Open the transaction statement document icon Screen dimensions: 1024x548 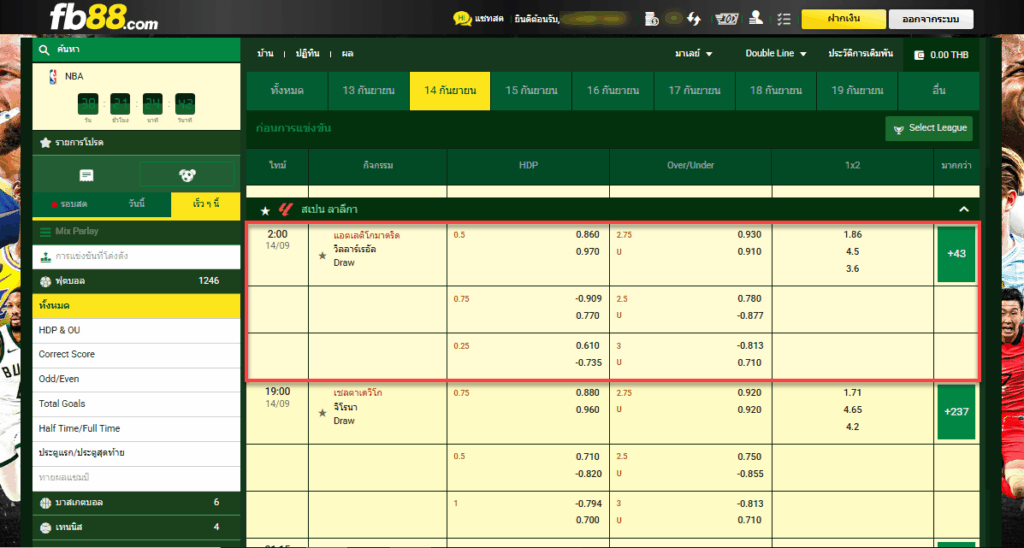click(651, 19)
